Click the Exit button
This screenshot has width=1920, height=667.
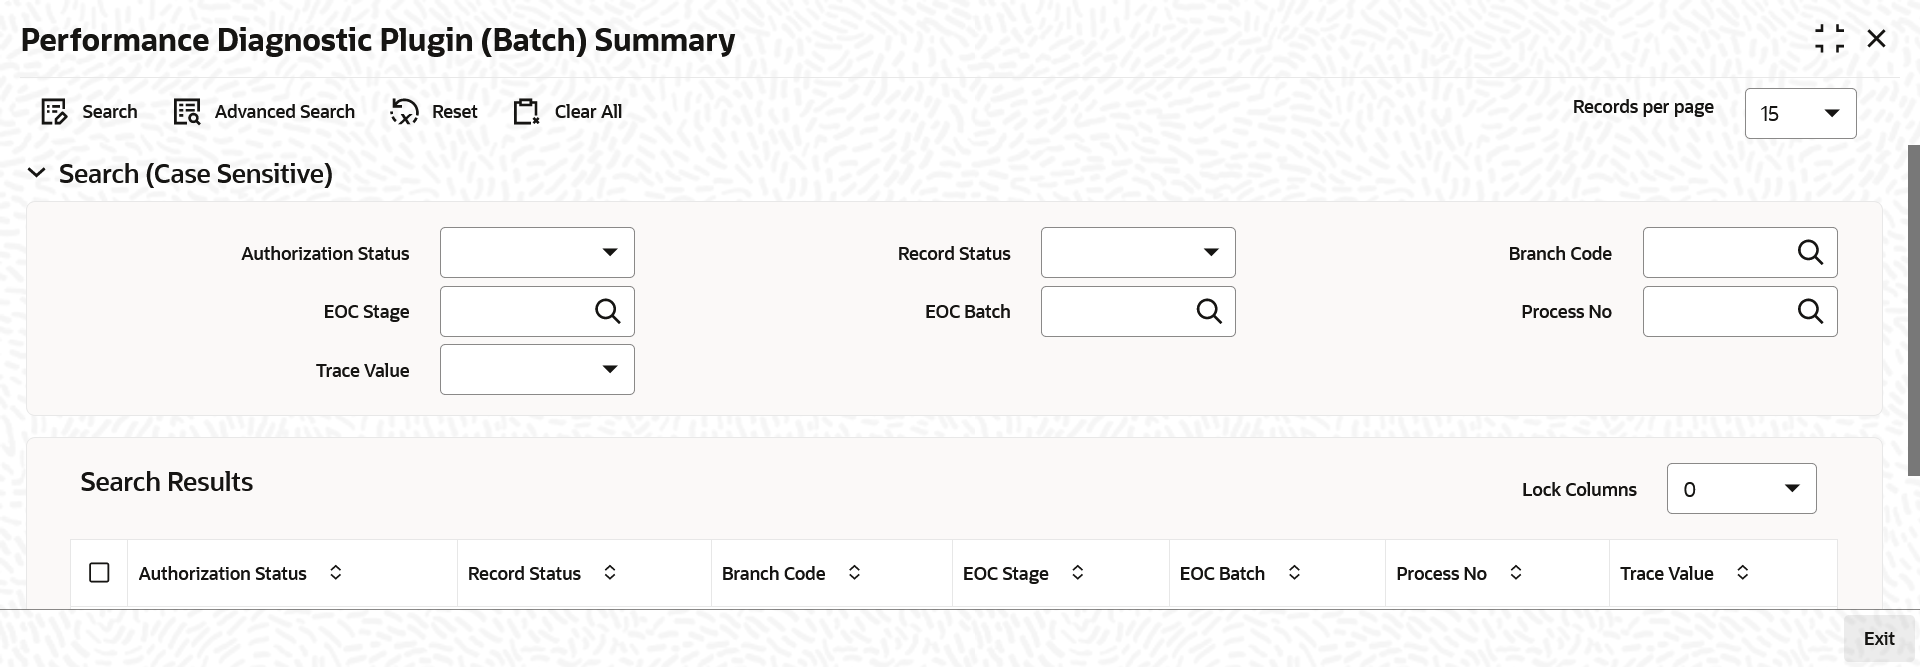(x=1878, y=638)
